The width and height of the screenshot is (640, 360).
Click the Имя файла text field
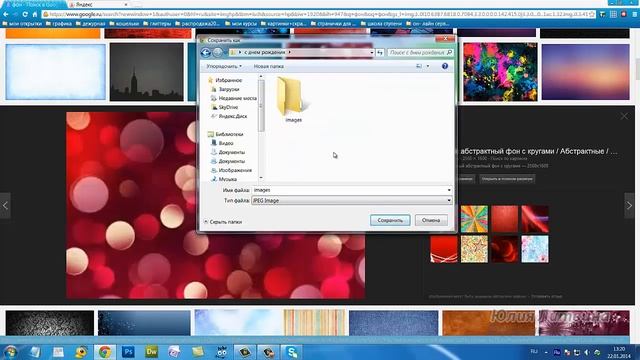click(349, 190)
